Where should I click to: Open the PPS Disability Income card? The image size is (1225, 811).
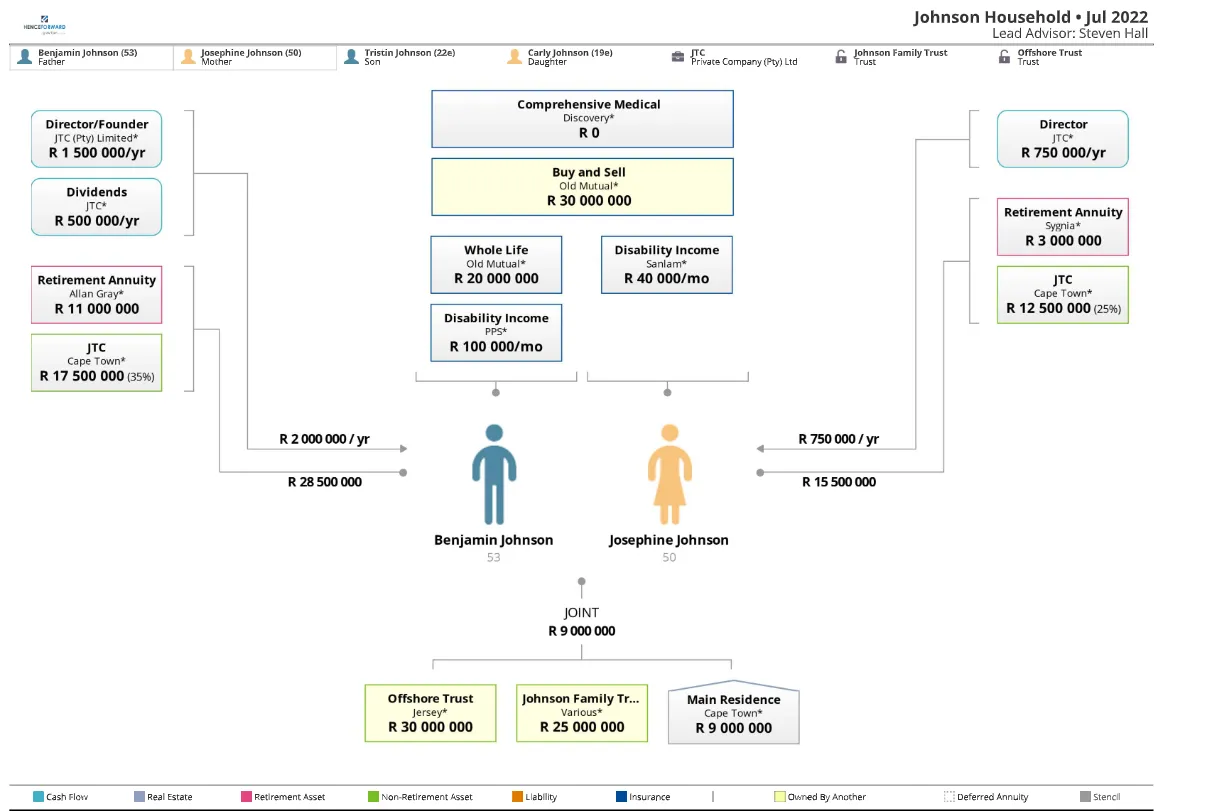click(496, 333)
